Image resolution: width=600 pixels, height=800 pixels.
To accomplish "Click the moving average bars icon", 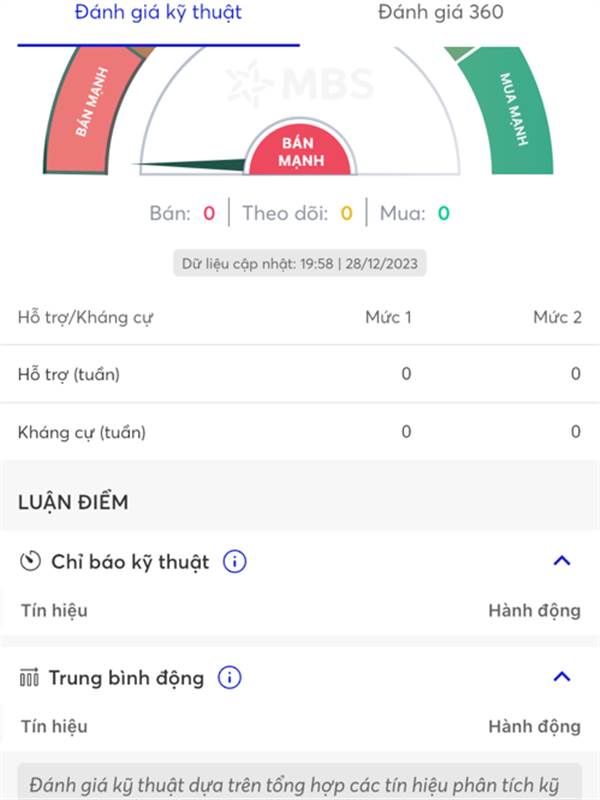I will pyautogui.click(x=29, y=678).
